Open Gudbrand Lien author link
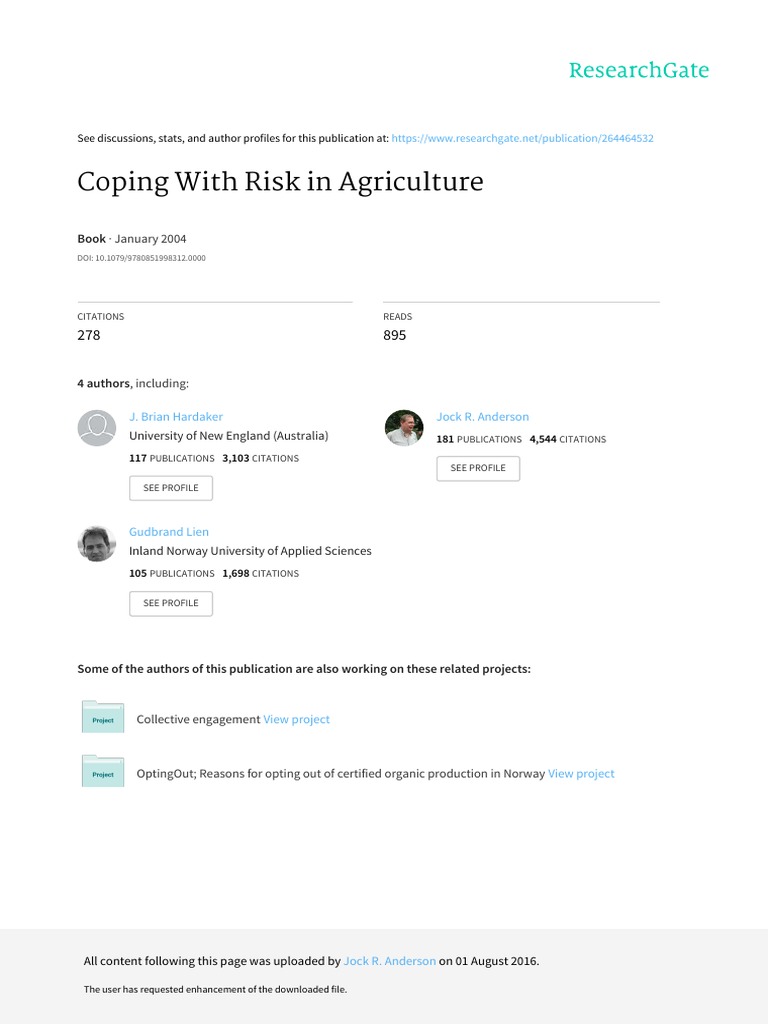The width and height of the screenshot is (768, 1024). tap(169, 532)
